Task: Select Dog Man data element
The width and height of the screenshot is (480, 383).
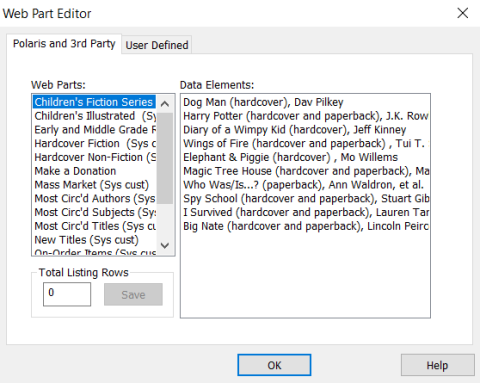Action: point(305,102)
